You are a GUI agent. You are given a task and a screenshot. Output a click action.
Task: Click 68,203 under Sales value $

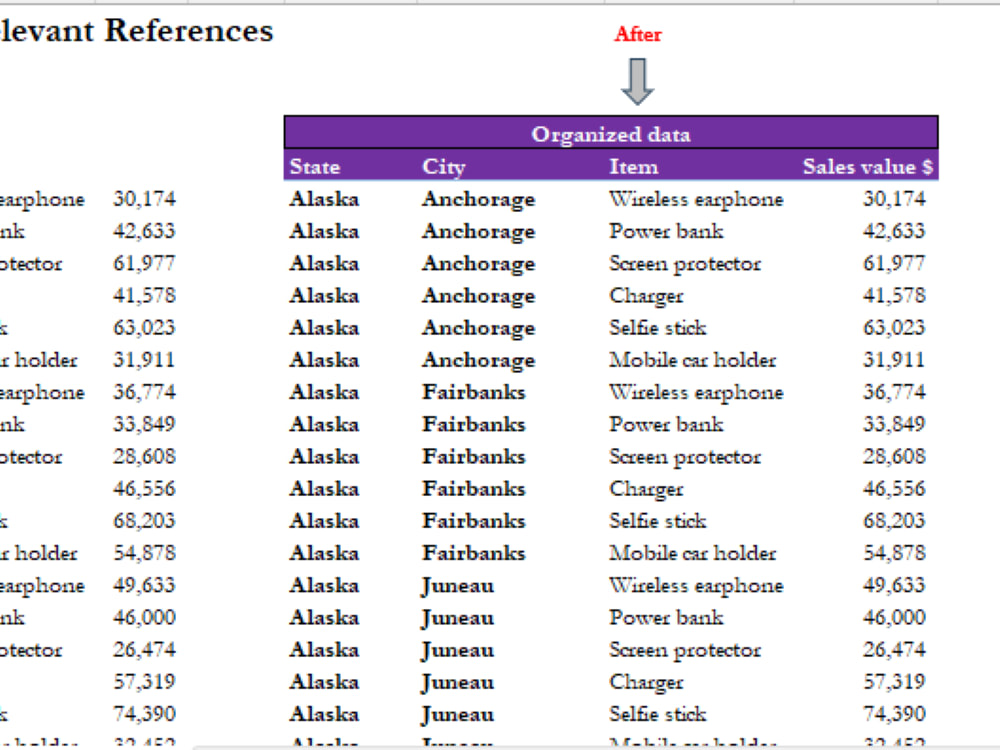(894, 520)
